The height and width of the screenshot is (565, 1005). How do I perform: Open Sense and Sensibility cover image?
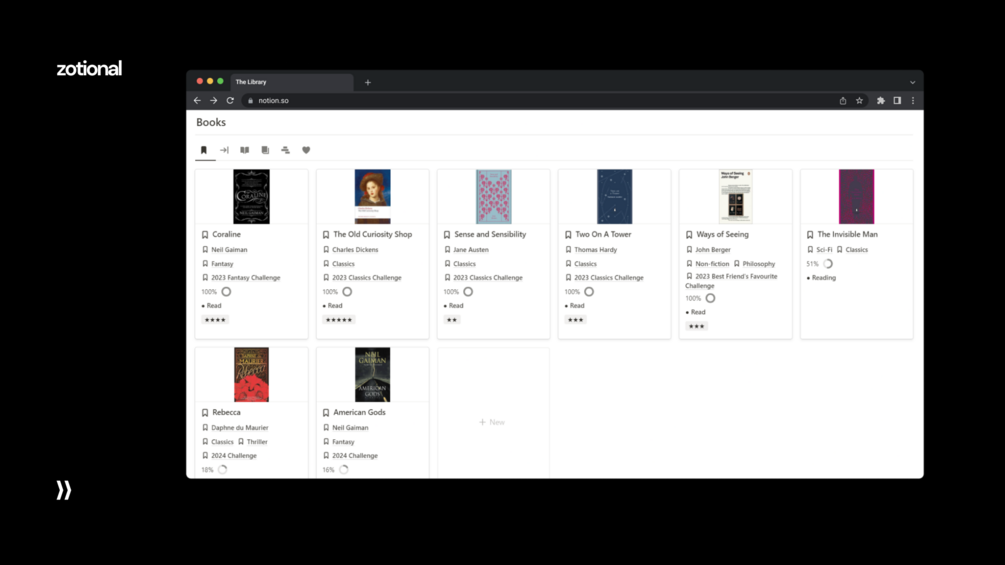tap(494, 197)
